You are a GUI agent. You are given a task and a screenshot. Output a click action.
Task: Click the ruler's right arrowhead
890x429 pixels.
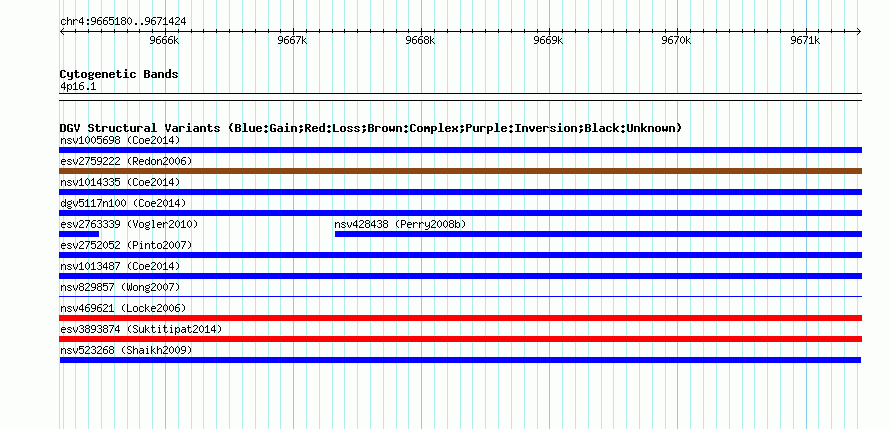[x=859, y=31]
